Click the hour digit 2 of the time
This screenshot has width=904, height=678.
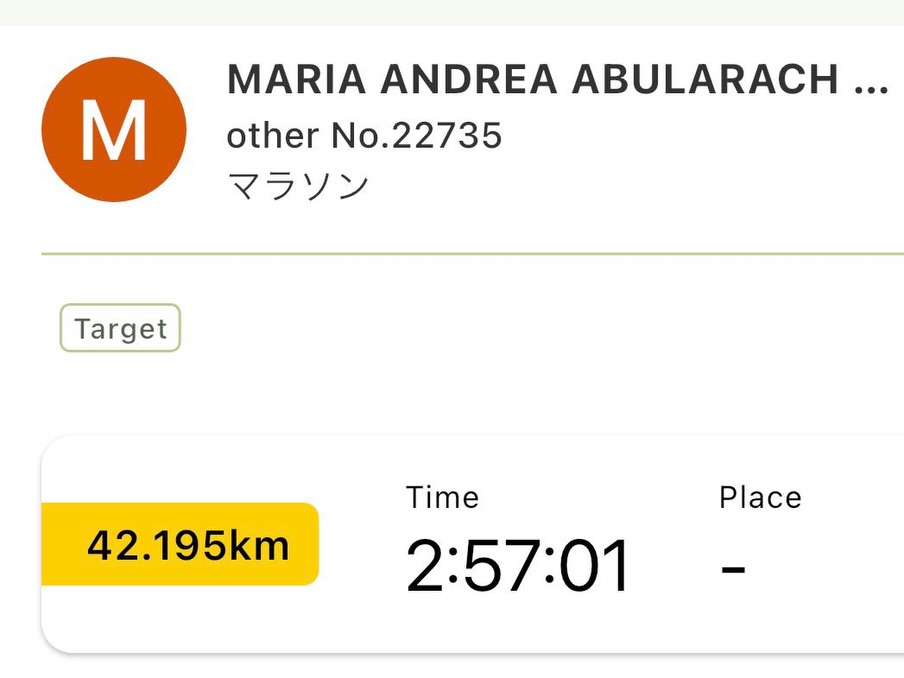click(x=424, y=566)
